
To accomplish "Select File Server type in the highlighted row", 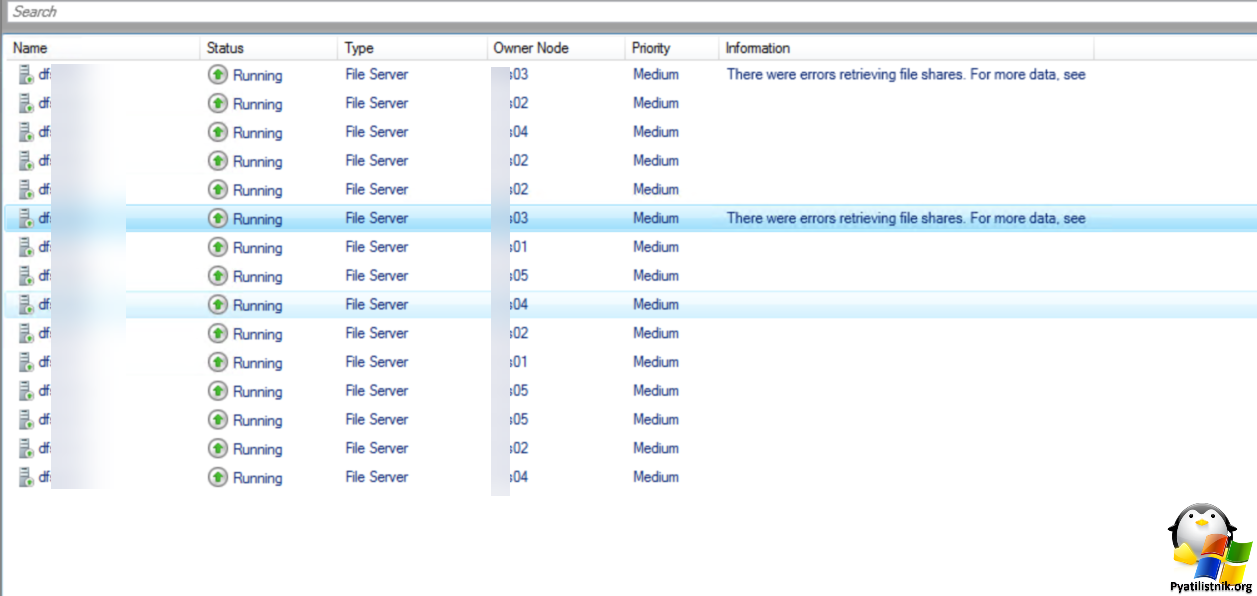I will click(x=377, y=218).
